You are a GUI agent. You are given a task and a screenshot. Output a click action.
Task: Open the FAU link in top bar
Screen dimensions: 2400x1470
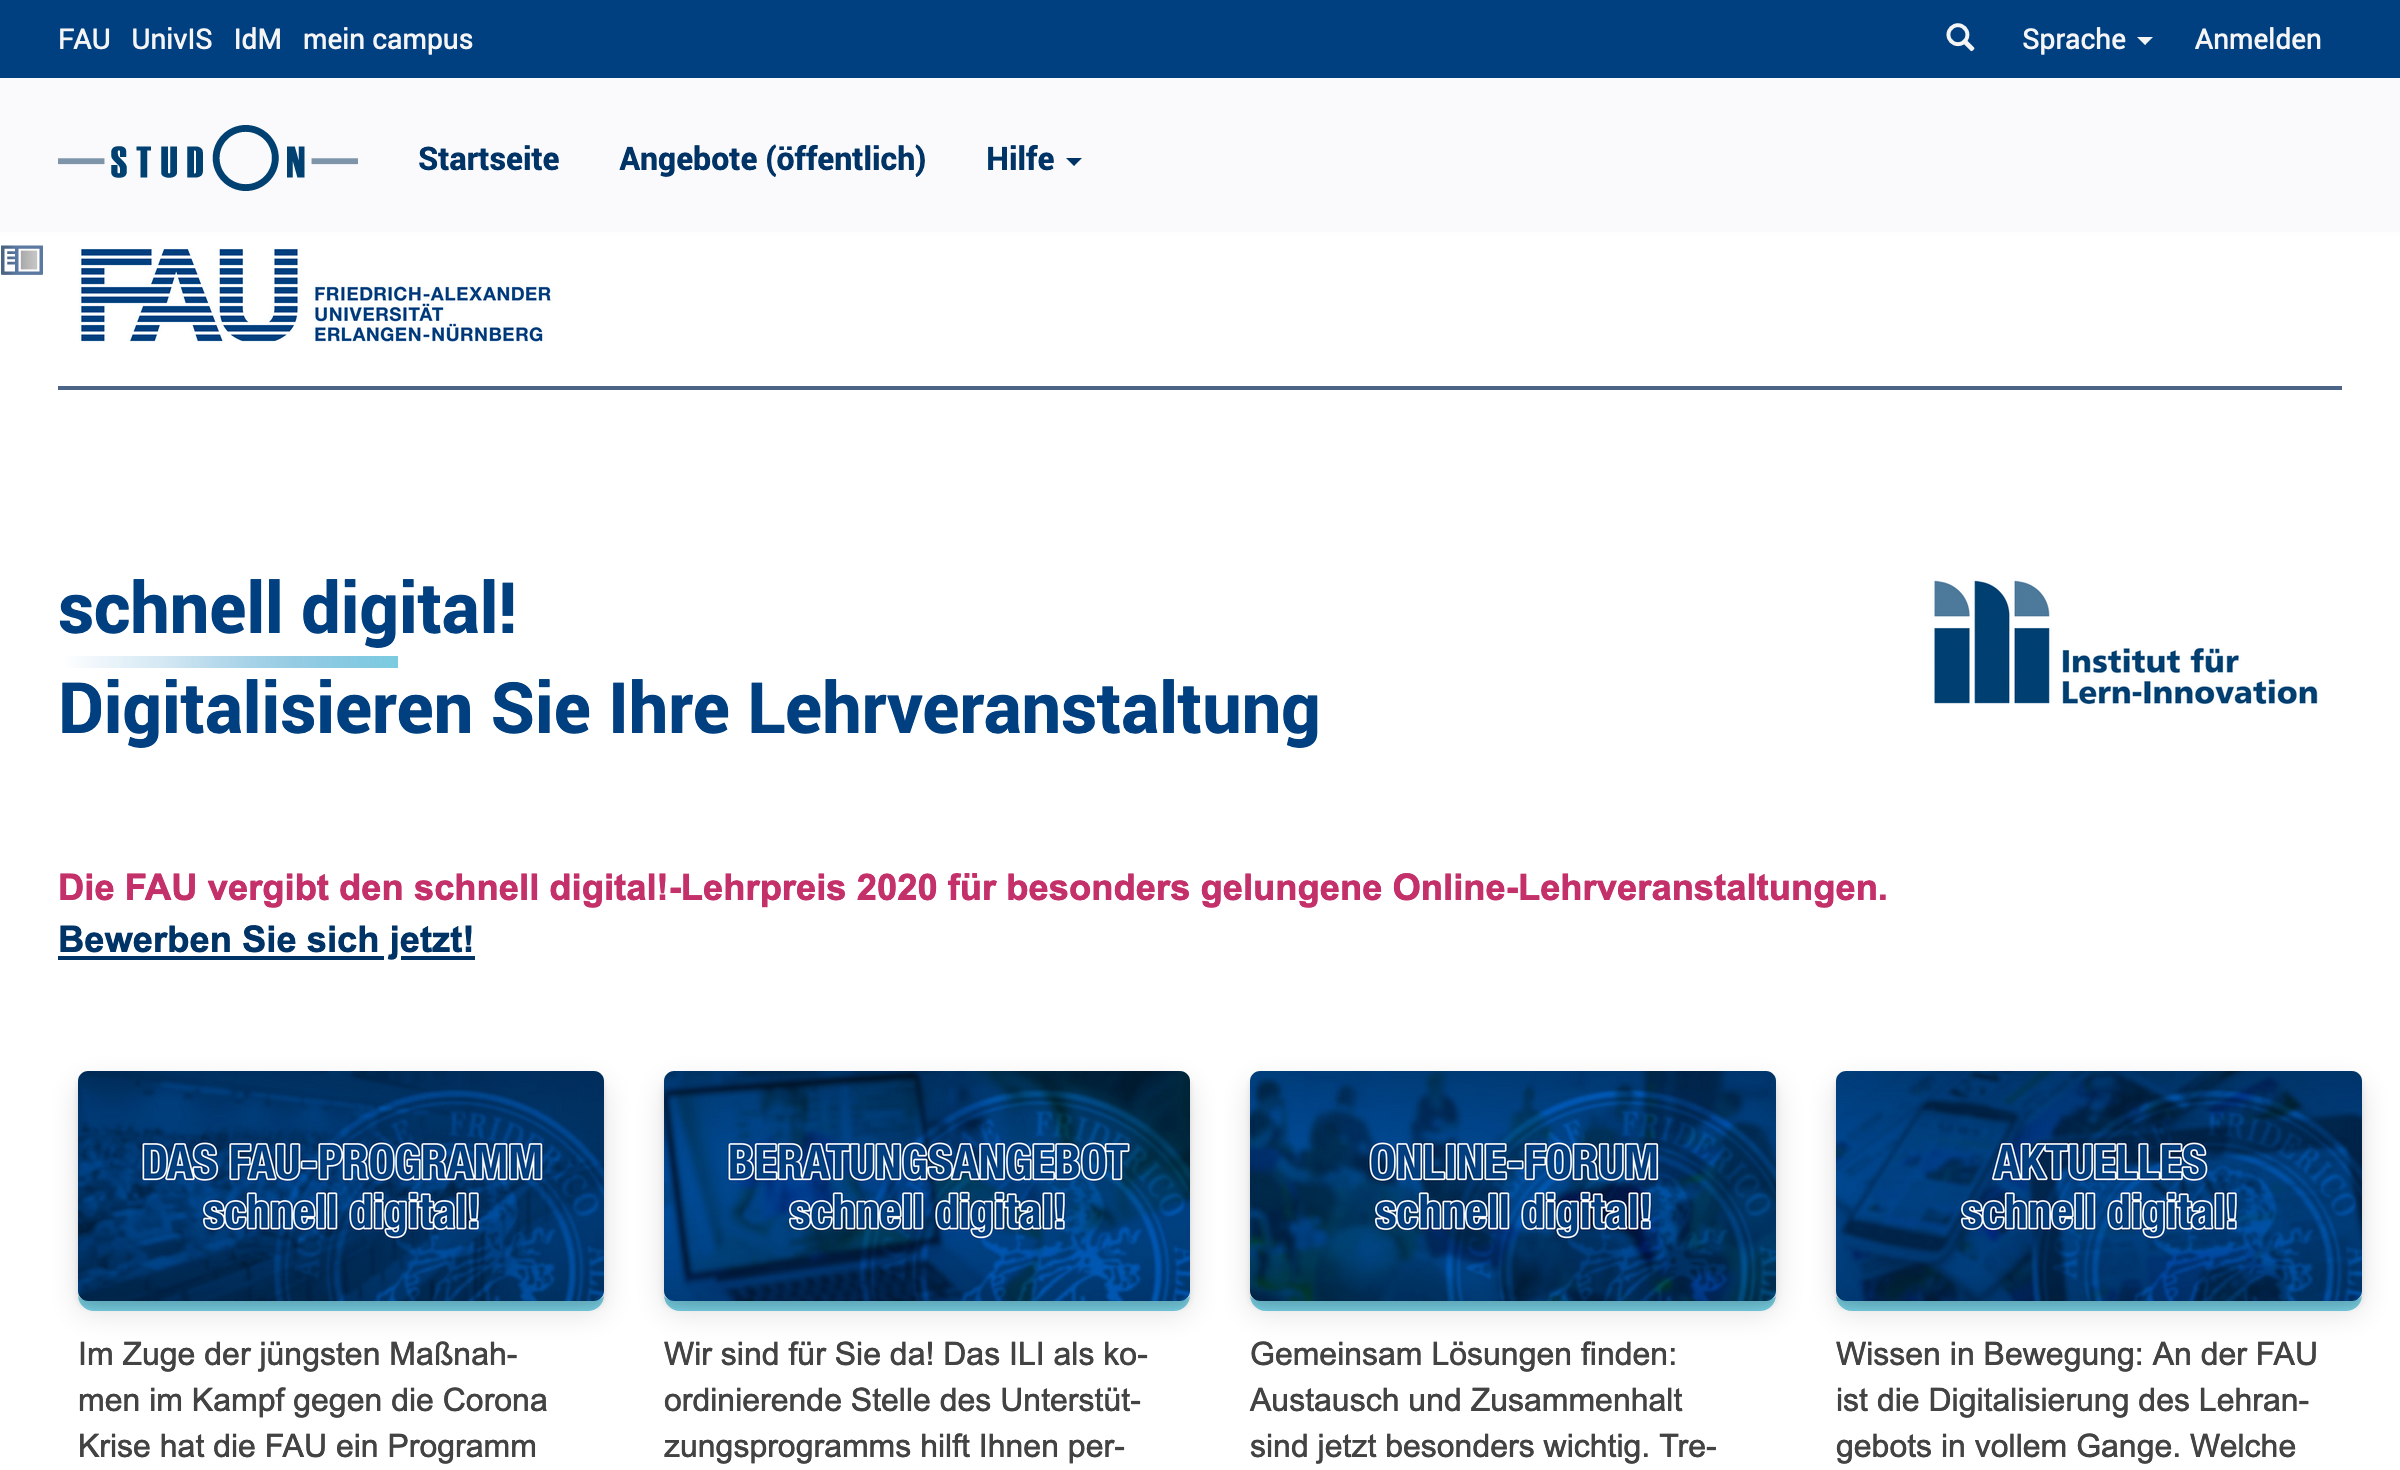(84, 40)
